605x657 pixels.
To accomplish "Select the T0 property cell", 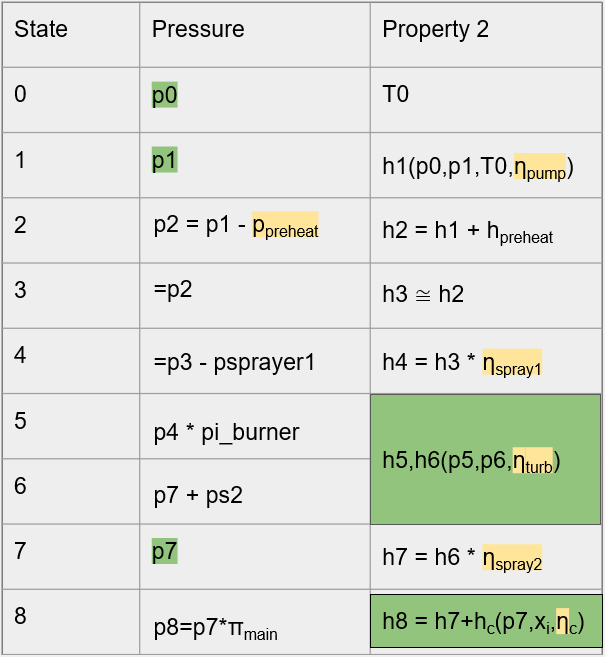I will (486, 100).
